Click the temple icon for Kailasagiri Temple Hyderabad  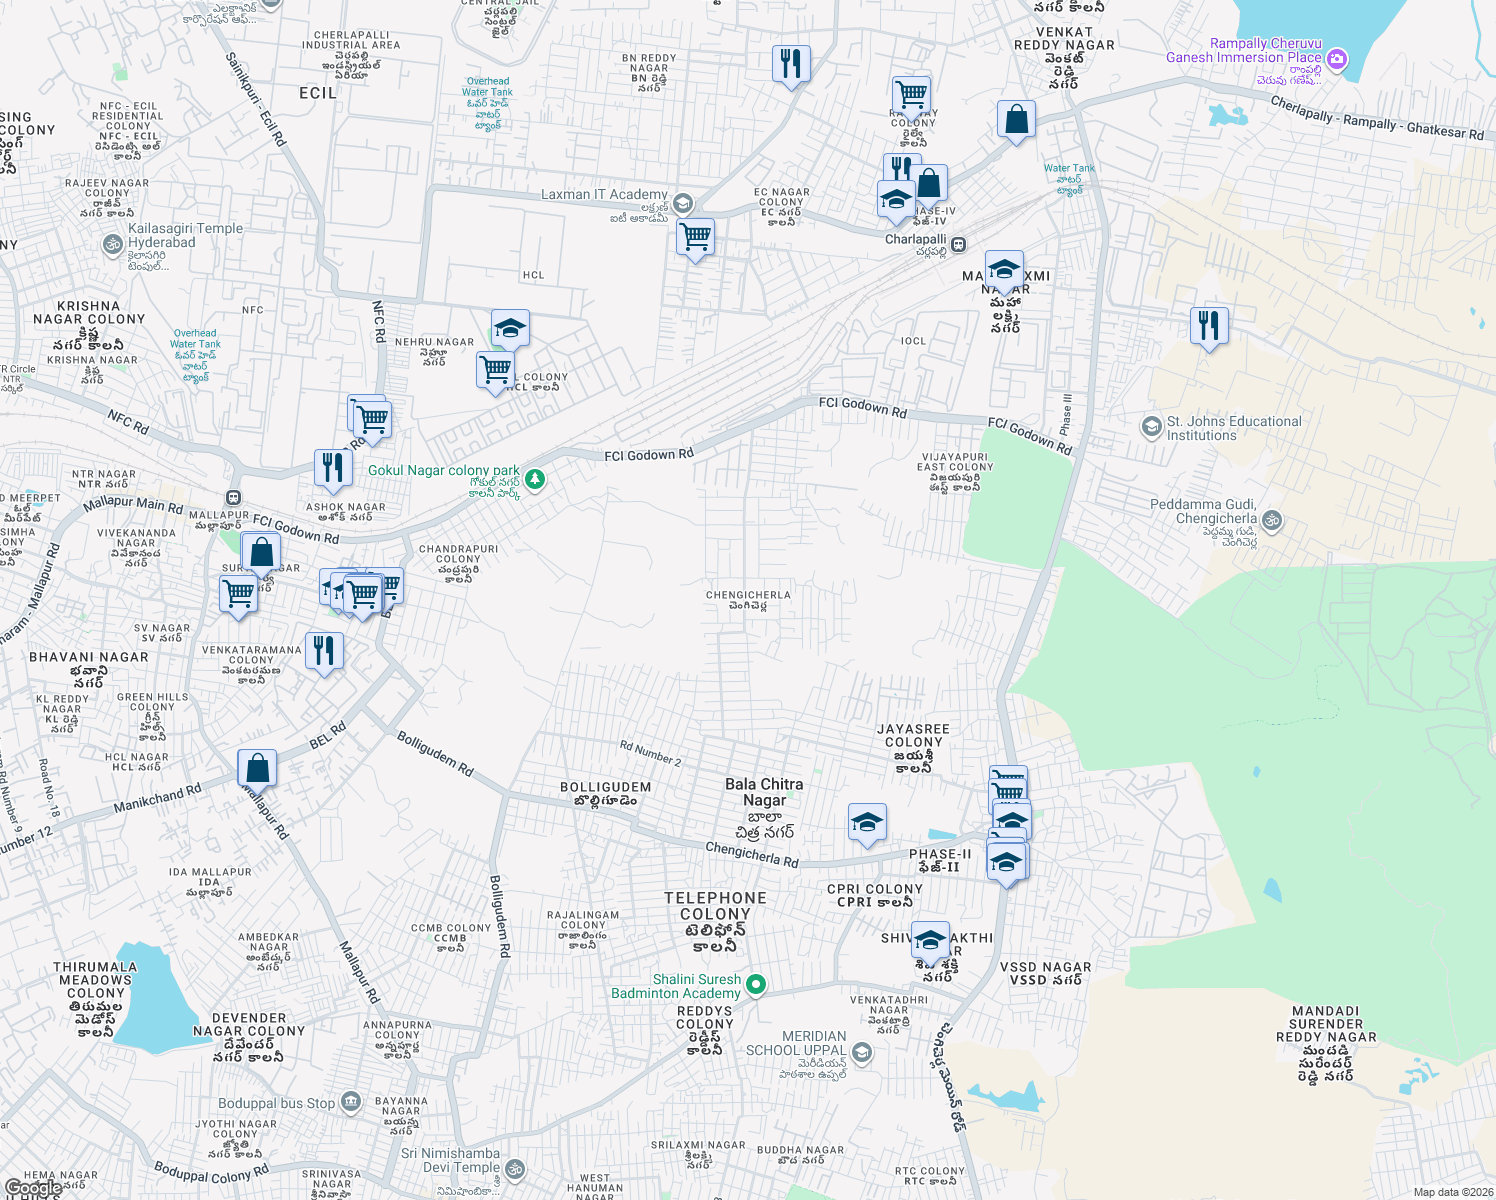(110, 243)
